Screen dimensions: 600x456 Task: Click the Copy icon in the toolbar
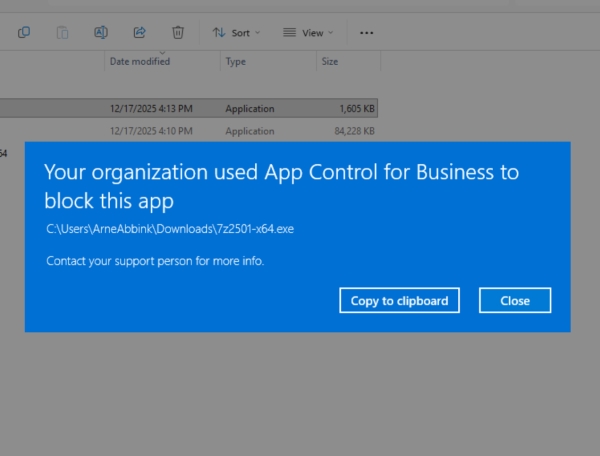23,32
